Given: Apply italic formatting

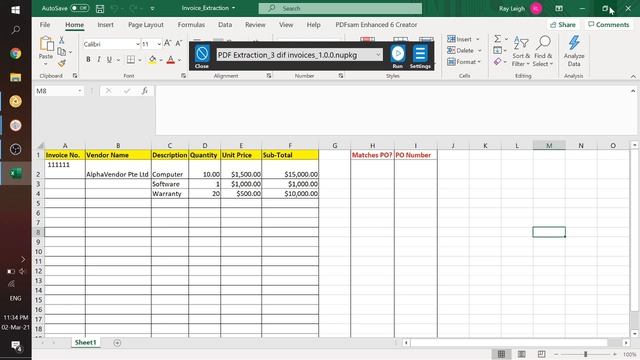Looking at the screenshot, I should 99,60.
